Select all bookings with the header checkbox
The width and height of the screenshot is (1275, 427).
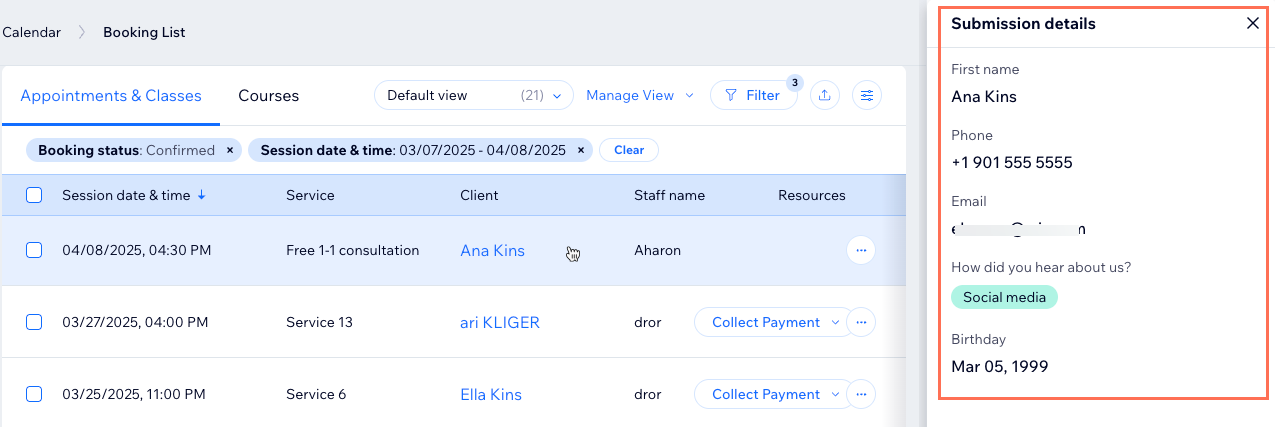coord(34,195)
